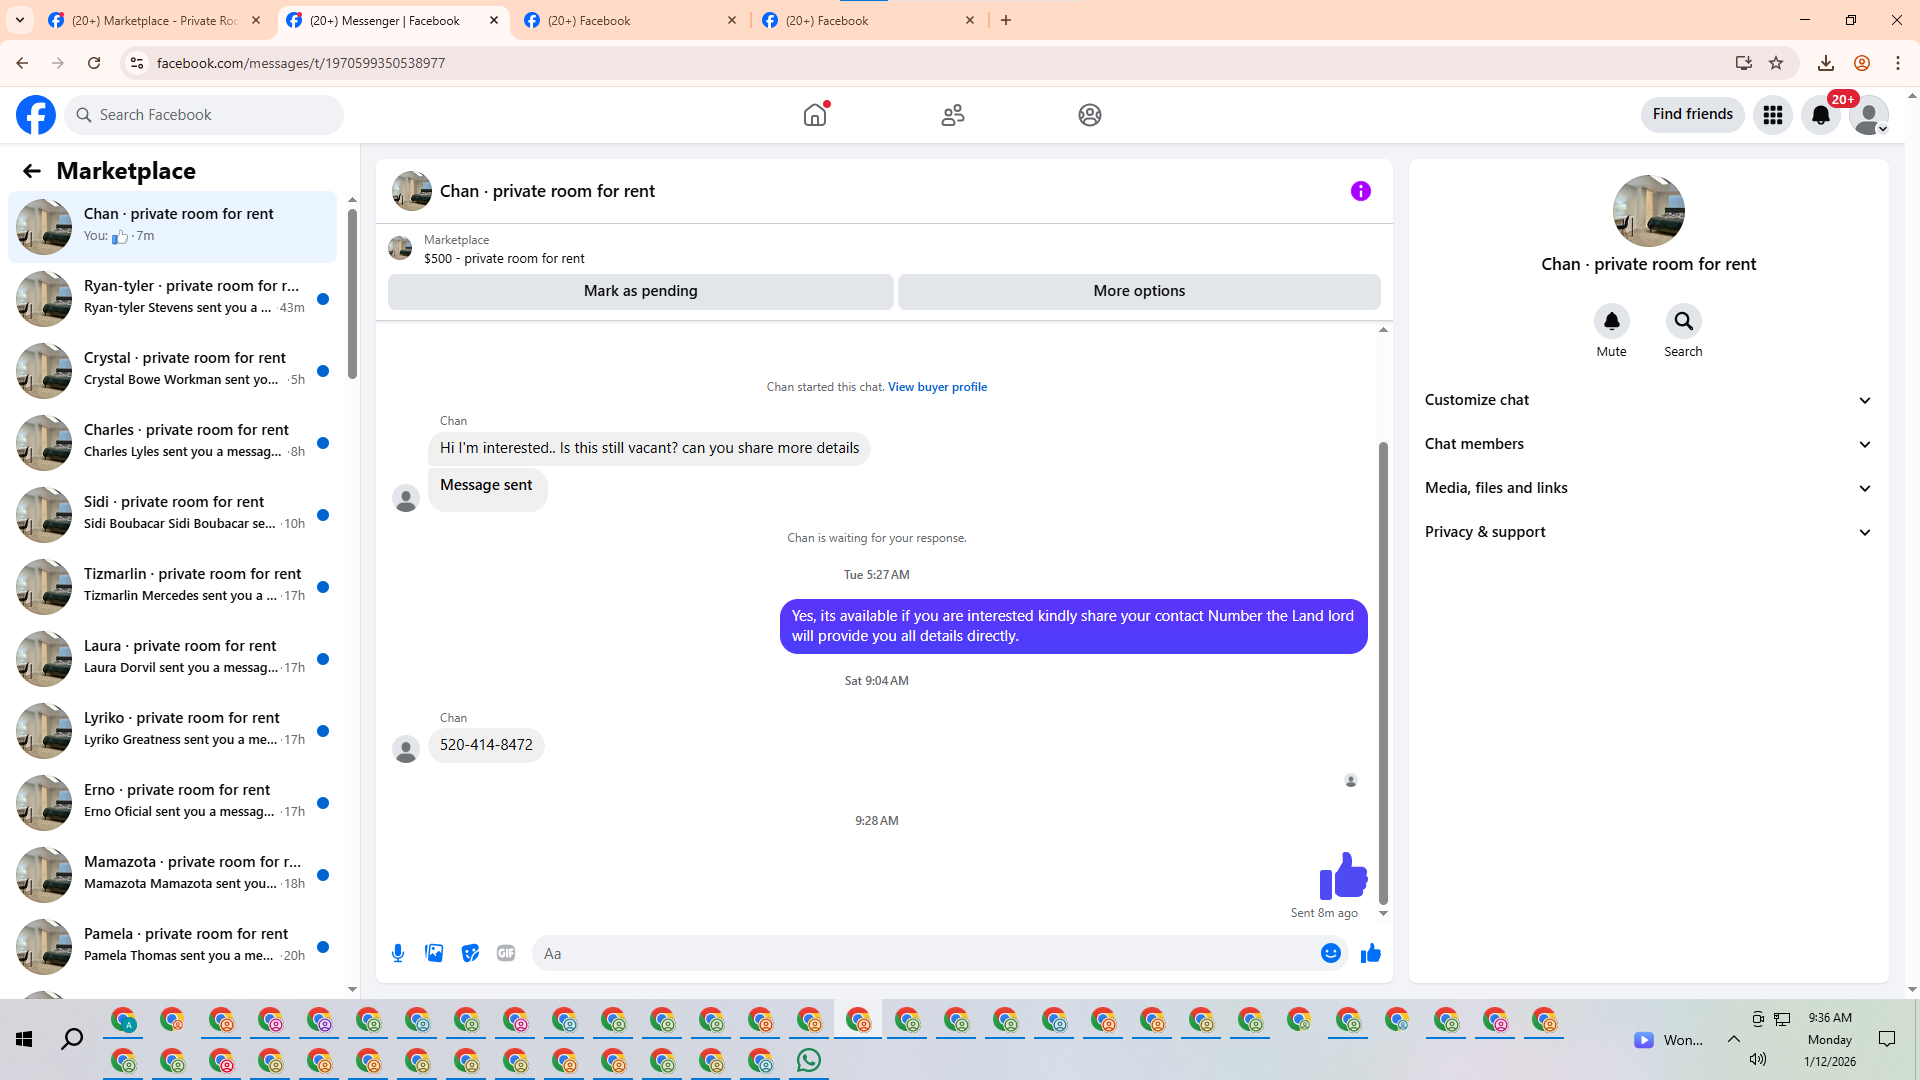Image resolution: width=1920 pixels, height=1080 pixels.
Task: Open the sticker picker icon
Action: [x=470, y=953]
